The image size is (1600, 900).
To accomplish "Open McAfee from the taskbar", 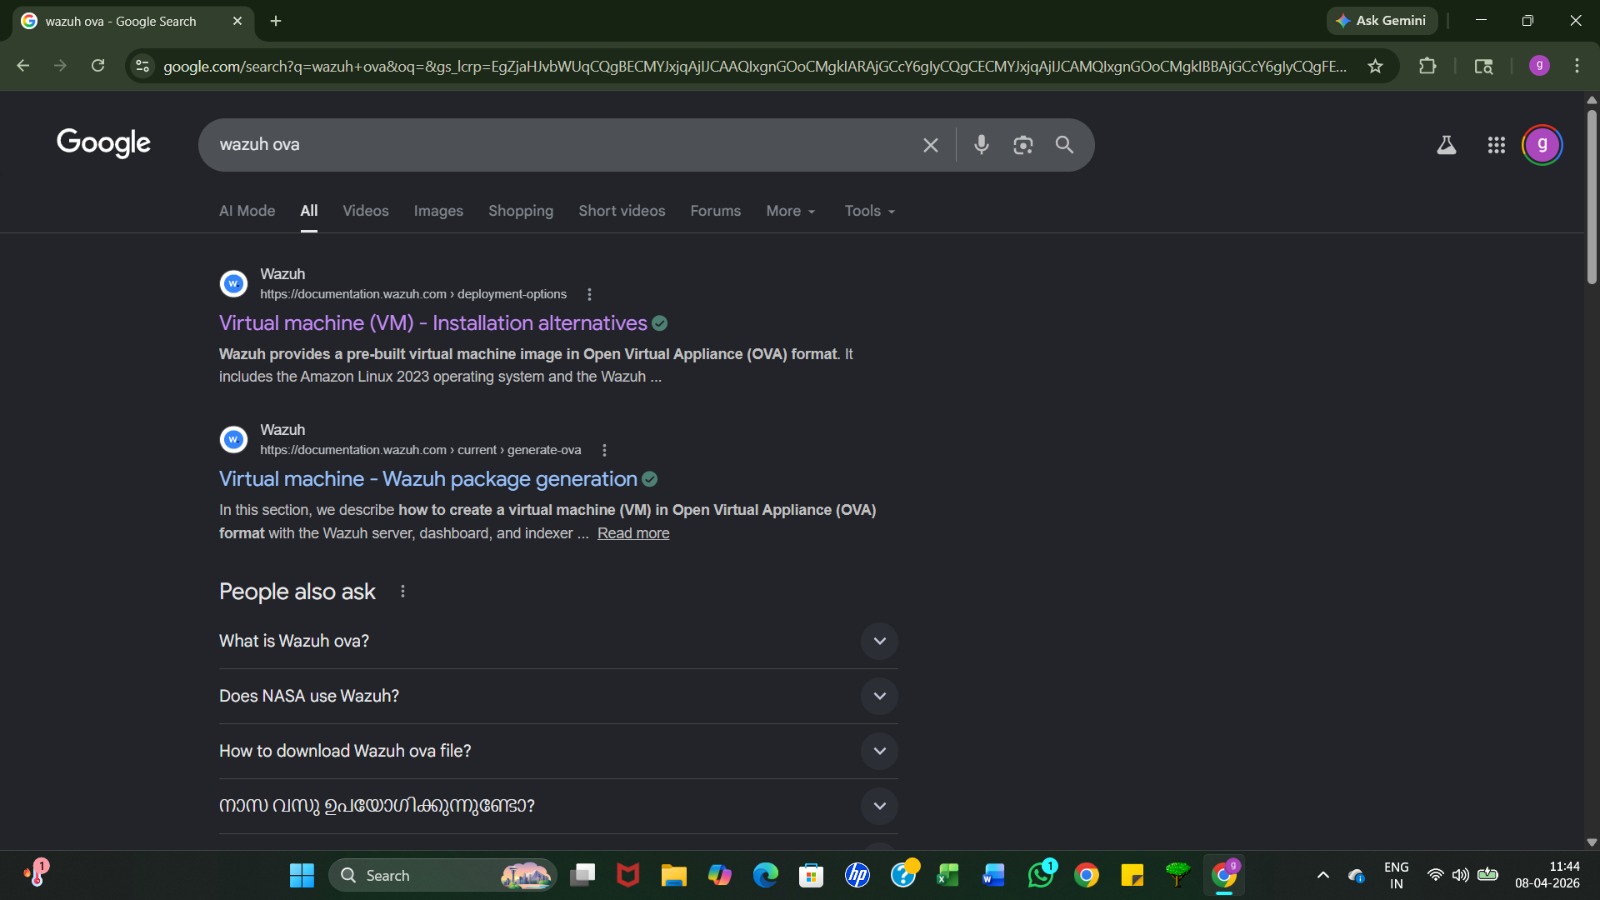I will coord(628,876).
